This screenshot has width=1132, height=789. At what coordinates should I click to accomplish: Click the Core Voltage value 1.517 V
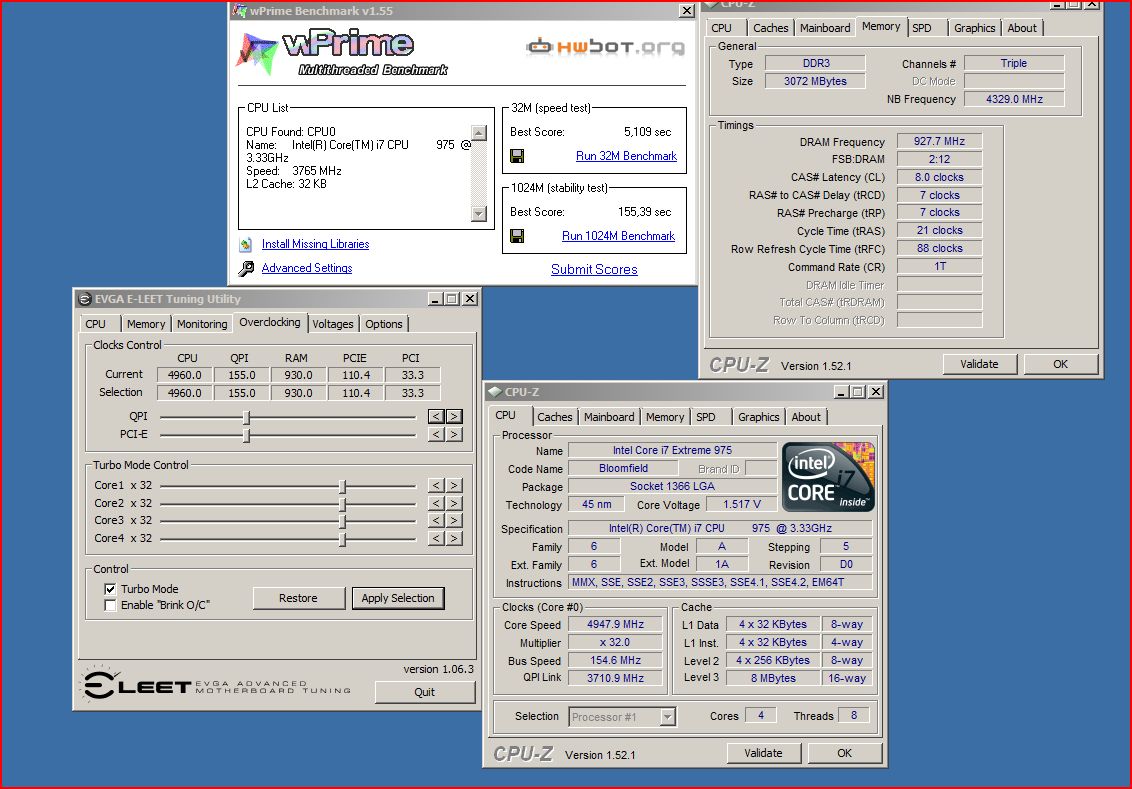(x=741, y=505)
